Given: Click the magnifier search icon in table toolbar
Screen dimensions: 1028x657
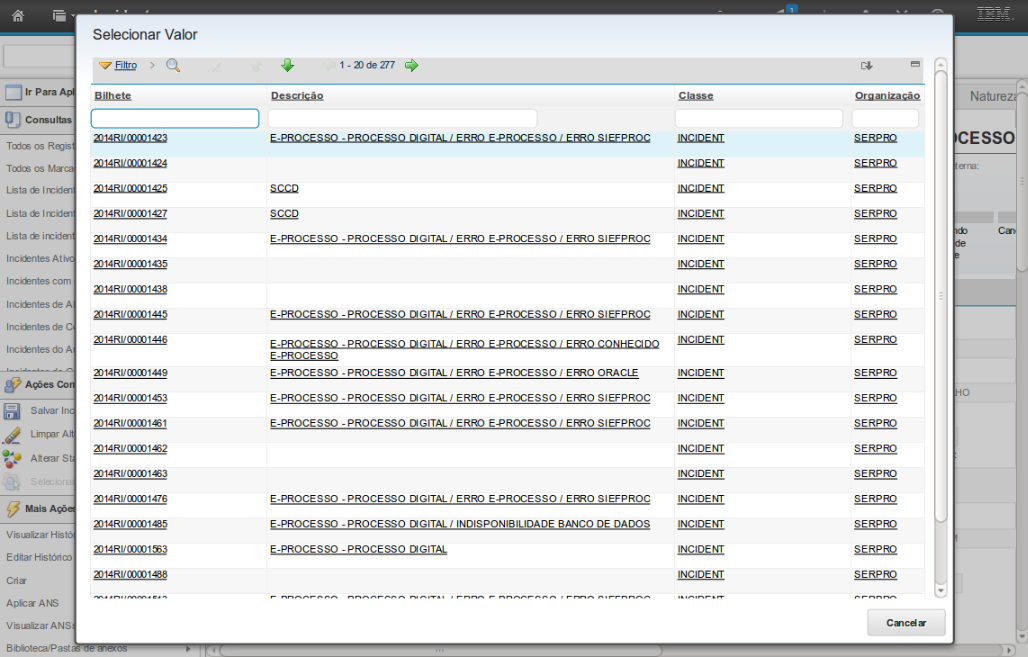Looking at the screenshot, I should pos(173,65).
